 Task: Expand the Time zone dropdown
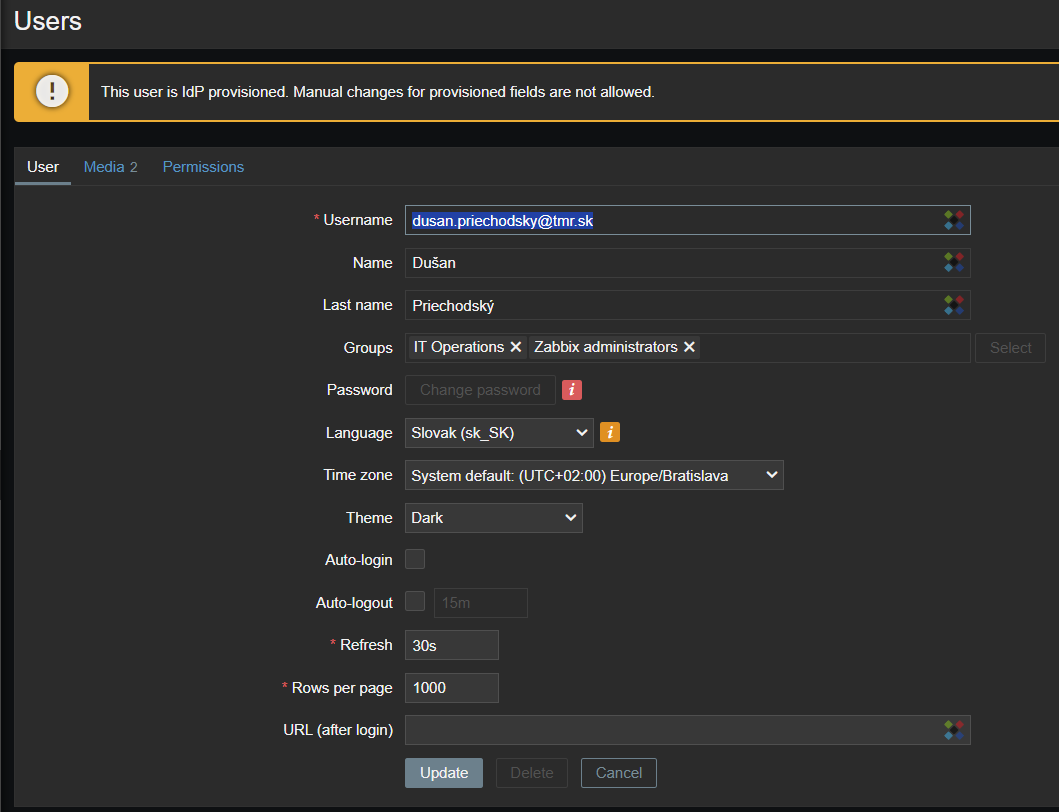(594, 475)
